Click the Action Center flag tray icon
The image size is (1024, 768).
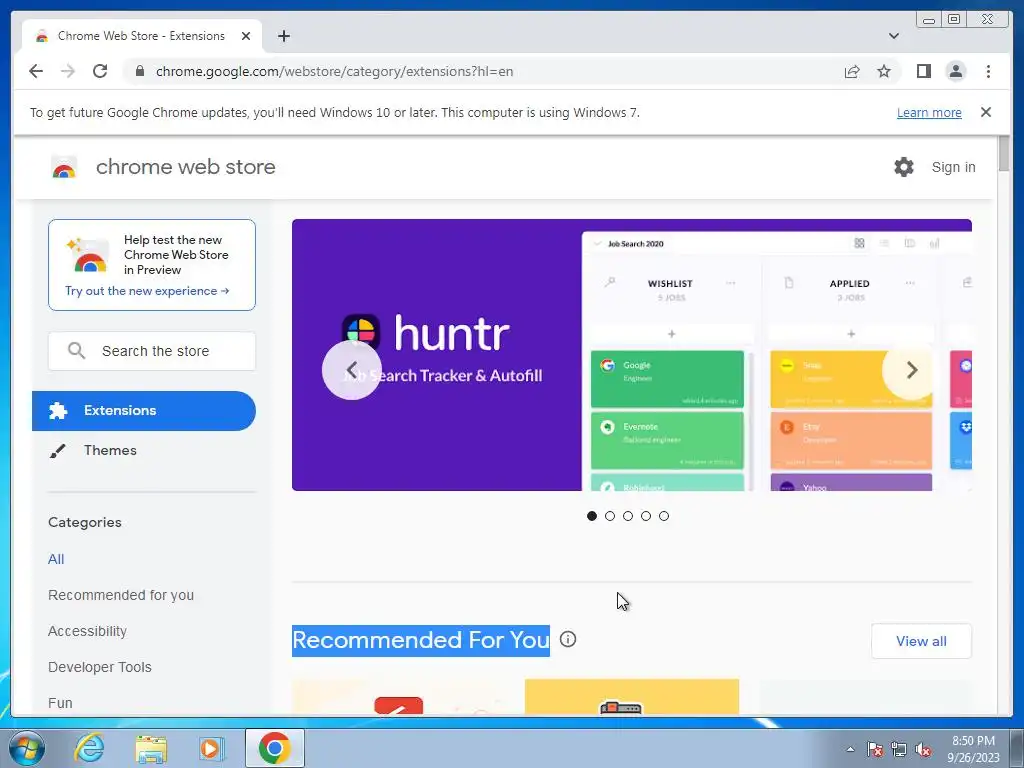(x=875, y=749)
